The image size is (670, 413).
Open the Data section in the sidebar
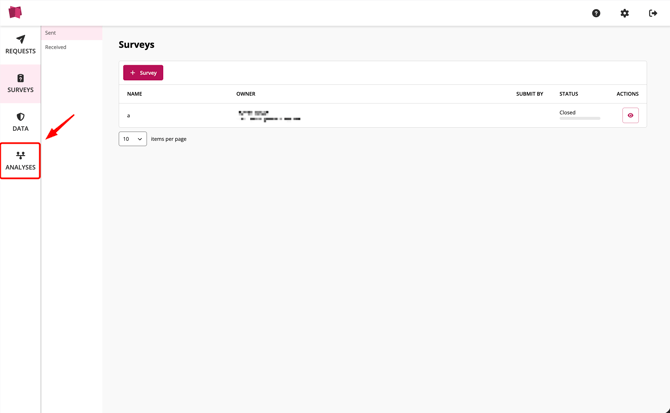[20, 122]
